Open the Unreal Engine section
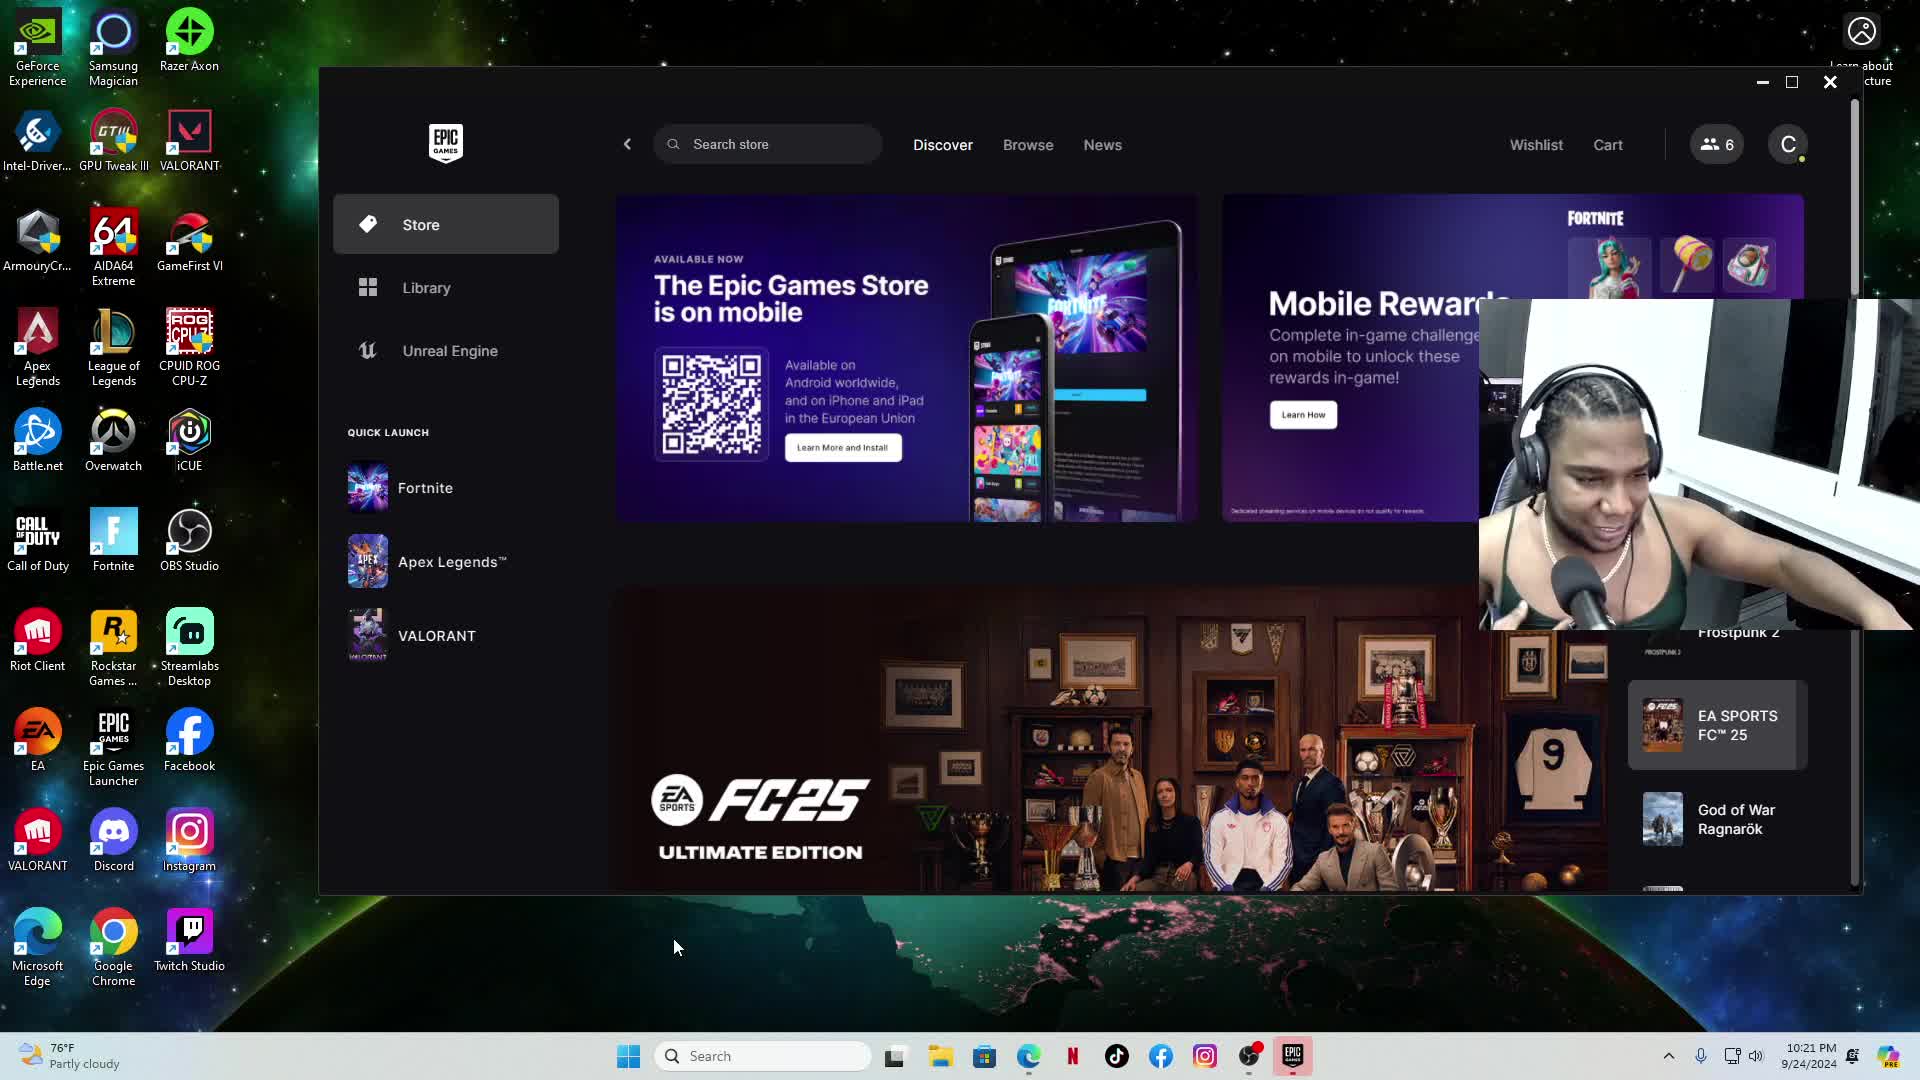The width and height of the screenshot is (1920, 1080). tap(446, 351)
